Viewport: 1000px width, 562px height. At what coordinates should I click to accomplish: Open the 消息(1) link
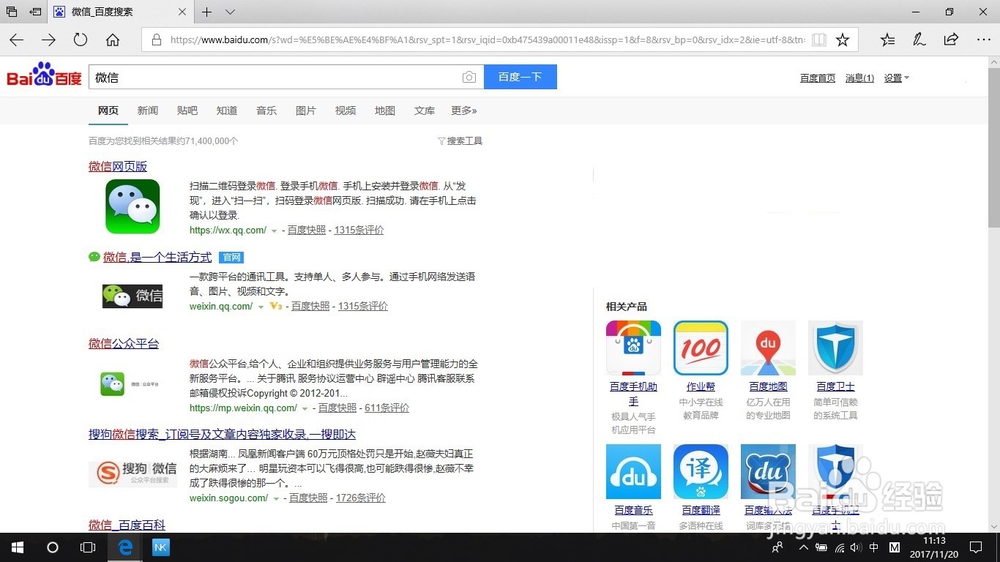(x=859, y=78)
